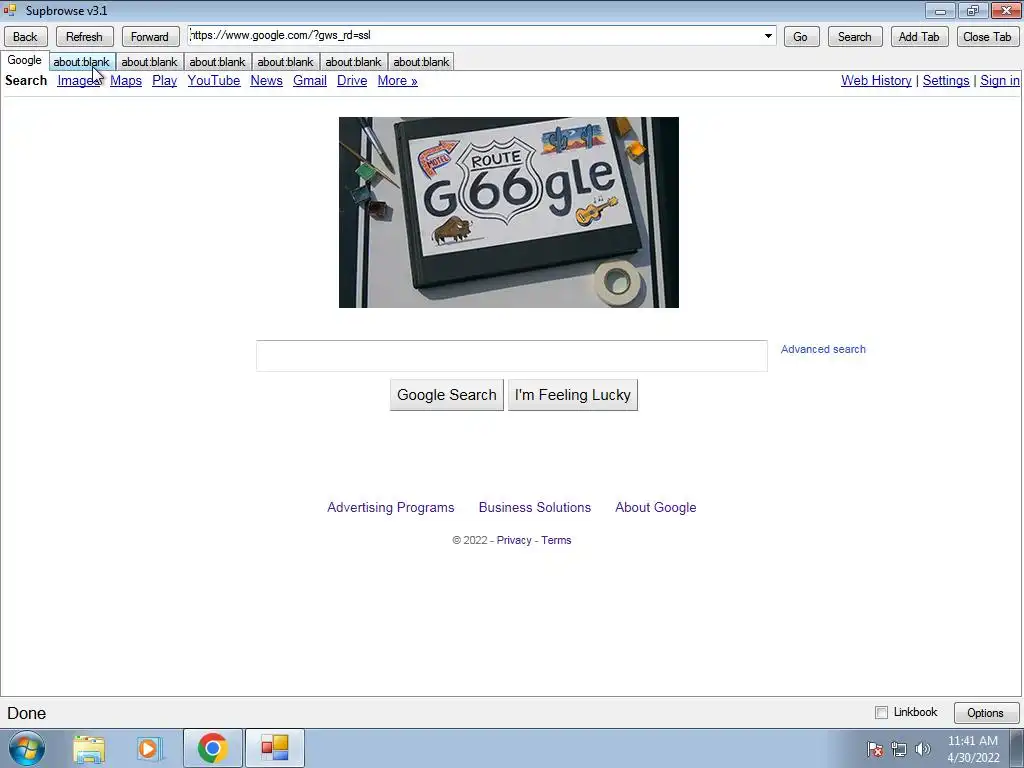Select the first about:blank tab
Image resolution: width=1024 pixels, height=768 pixels.
(82, 62)
